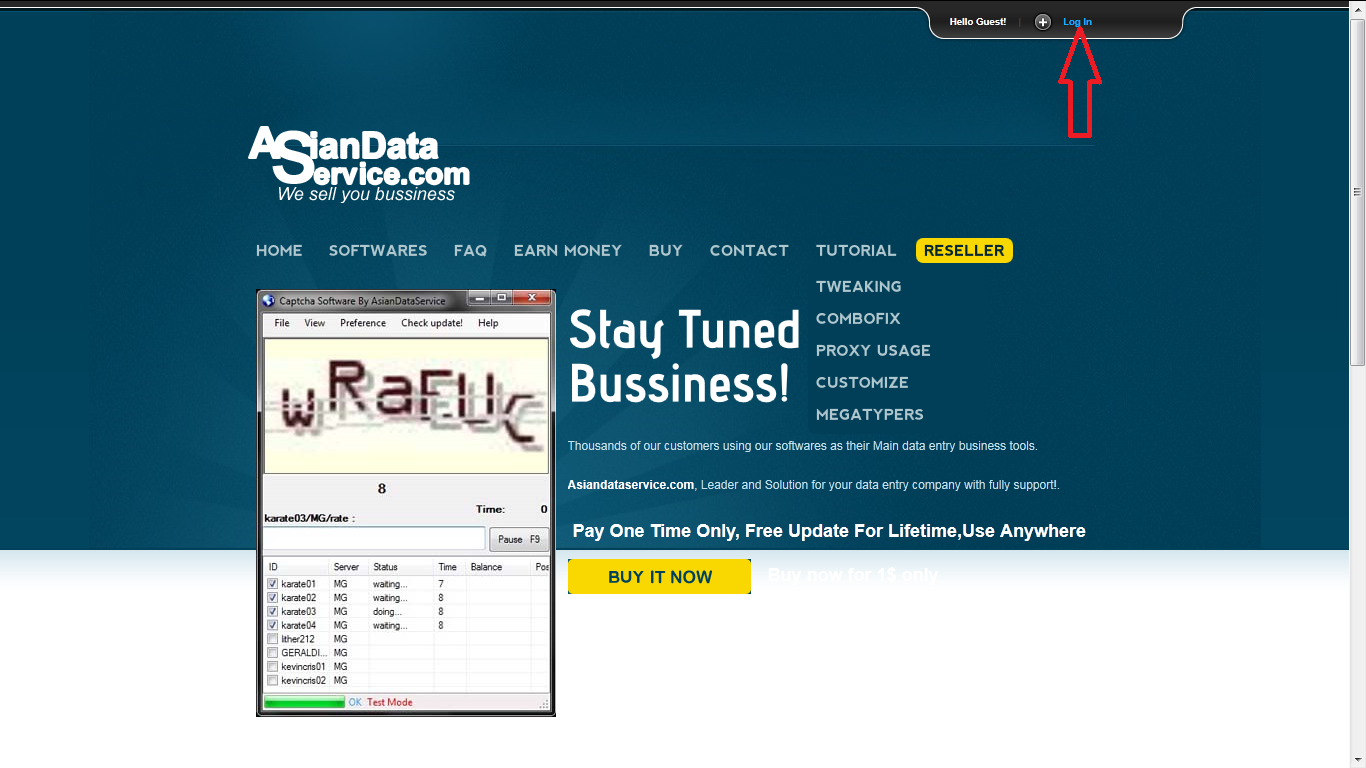Enable the kevincris02 checkbox

[273, 681]
